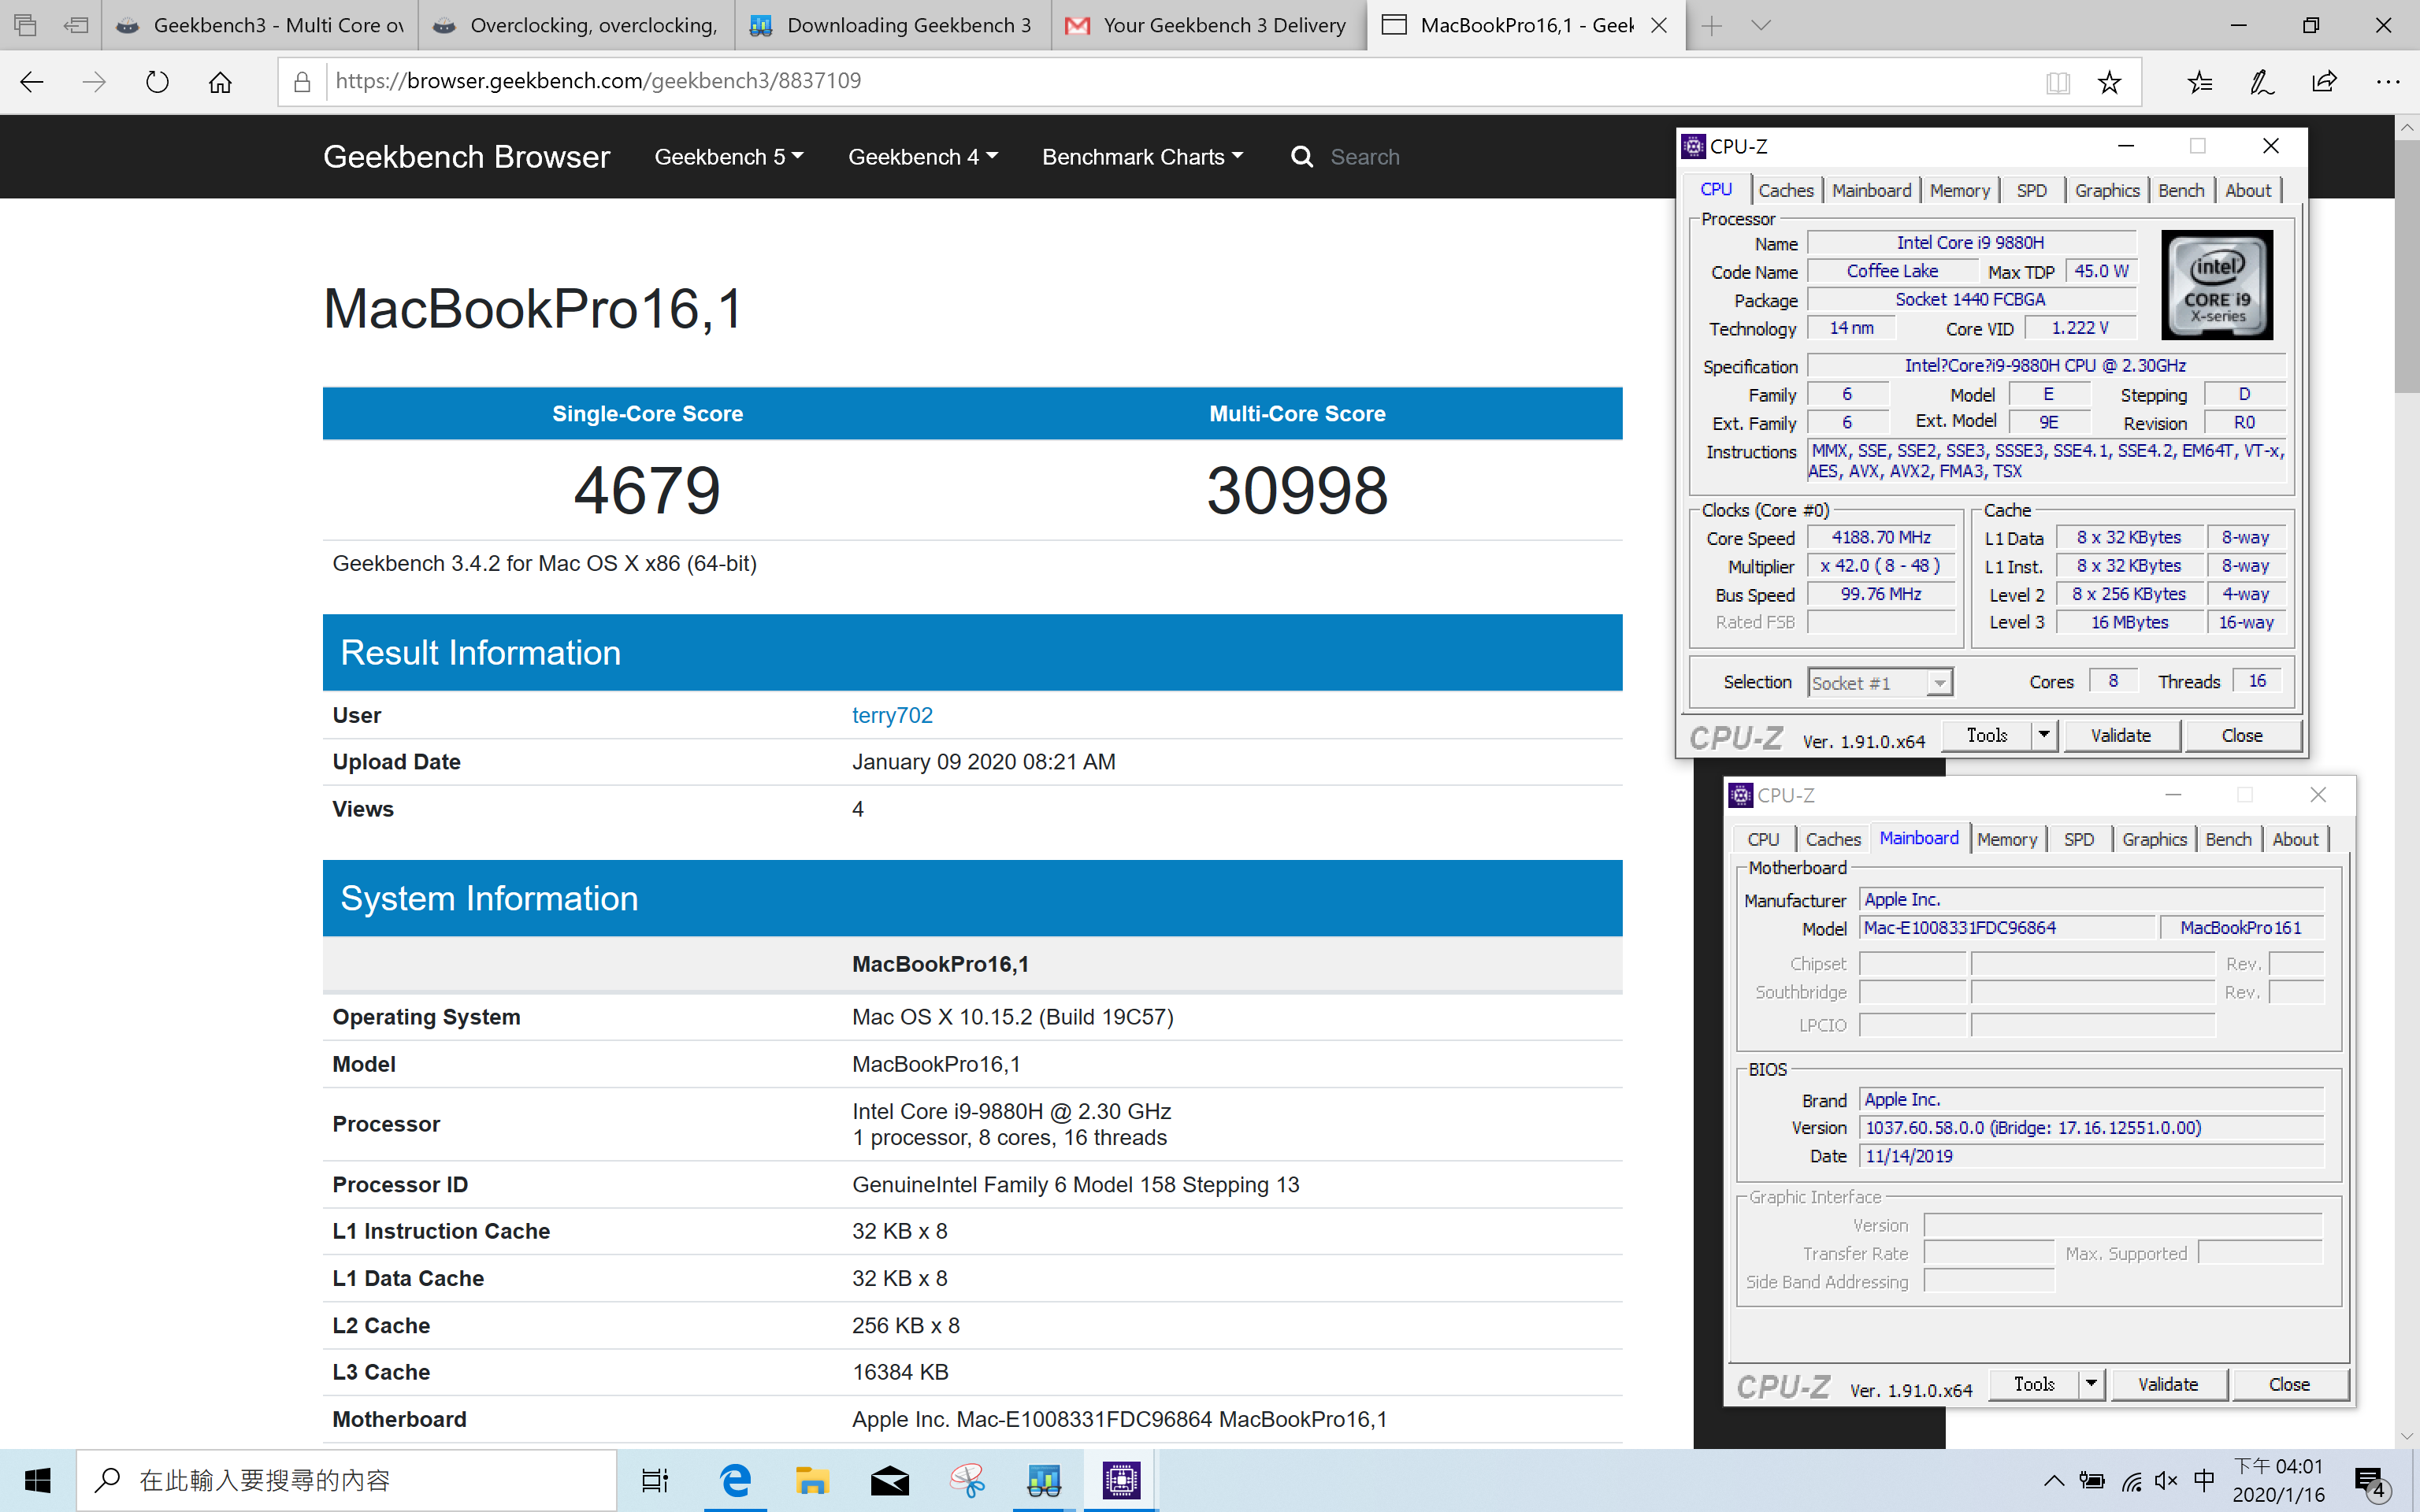Viewport: 2420px width, 1512px height.
Task: Click CPU-Z taskbar icon
Action: (1121, 1480)
